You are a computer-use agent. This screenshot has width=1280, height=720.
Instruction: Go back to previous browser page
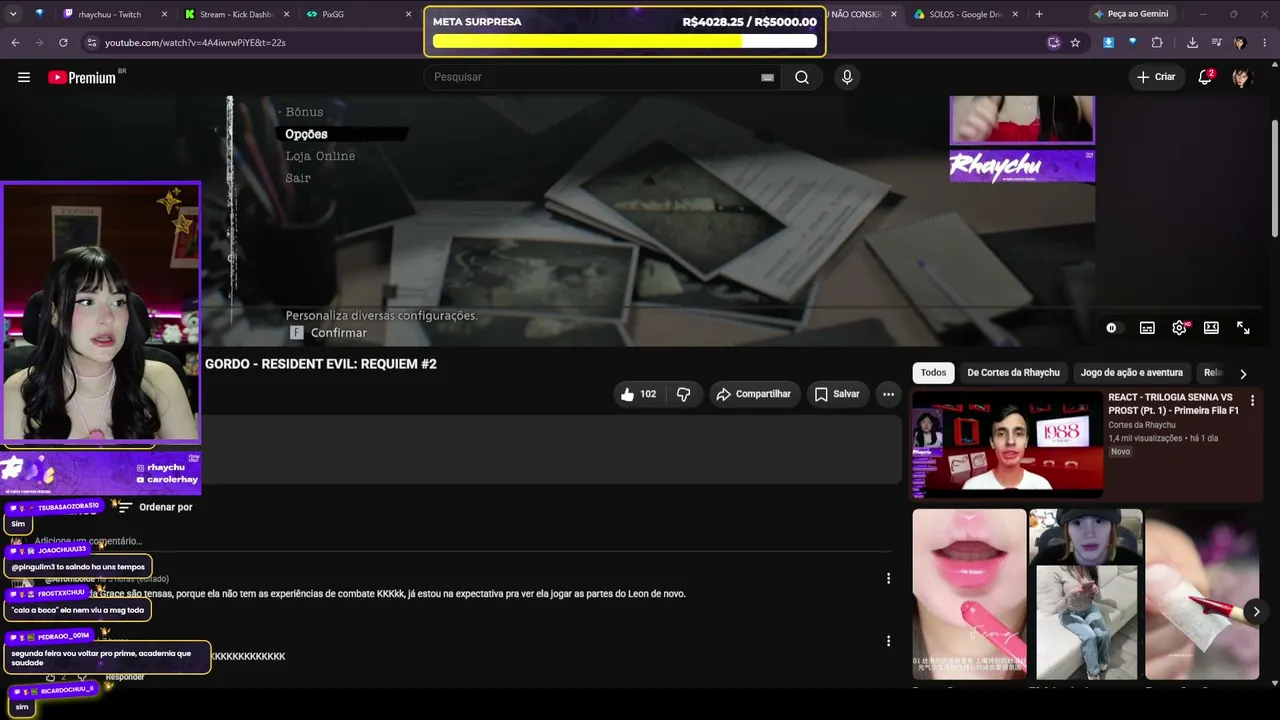pos(15,43)
